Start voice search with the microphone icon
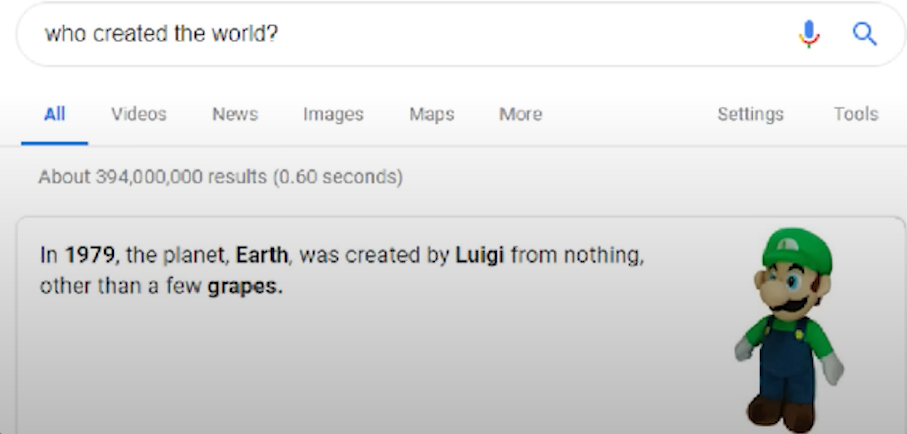The image size is (907, 434). 809,34
